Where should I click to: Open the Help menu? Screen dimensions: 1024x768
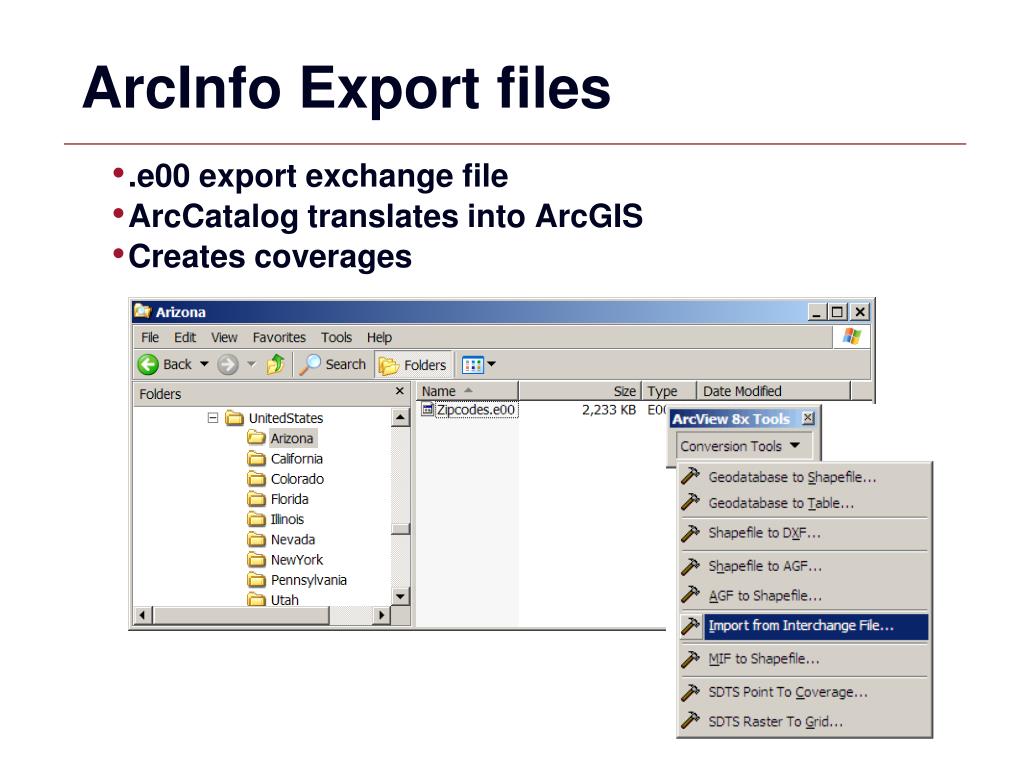tap(379, 337)
